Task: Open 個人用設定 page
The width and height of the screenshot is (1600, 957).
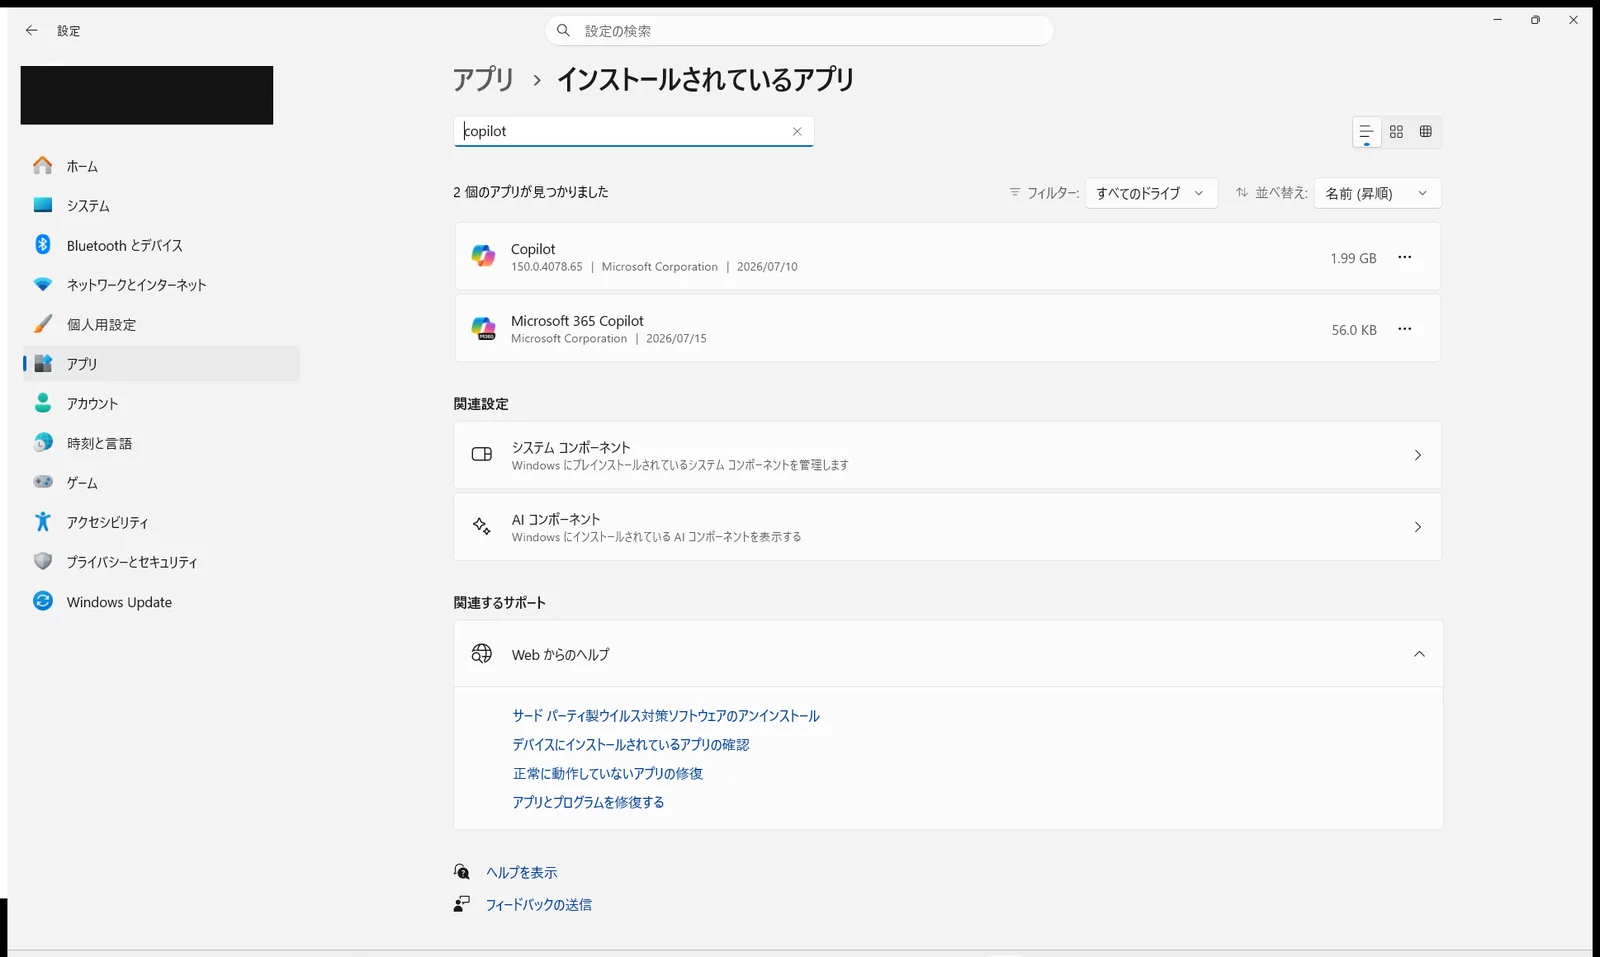Action: point(160,324)
